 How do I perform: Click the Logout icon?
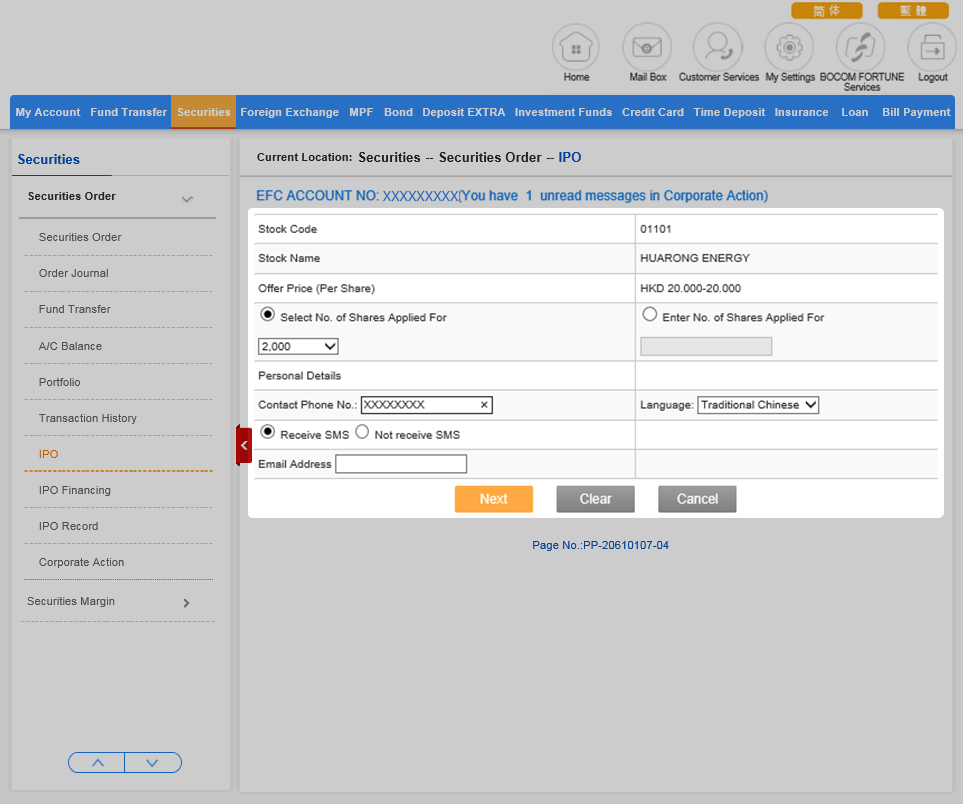pyautogui.click(x=932, y=47)
